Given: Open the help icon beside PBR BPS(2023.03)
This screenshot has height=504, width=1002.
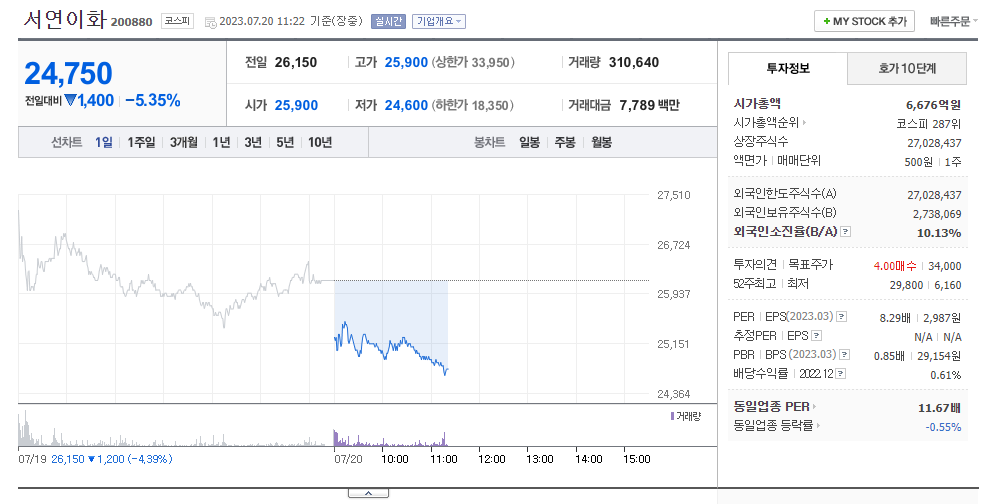Looking at the screenshot, I should (x=845, y=355).
